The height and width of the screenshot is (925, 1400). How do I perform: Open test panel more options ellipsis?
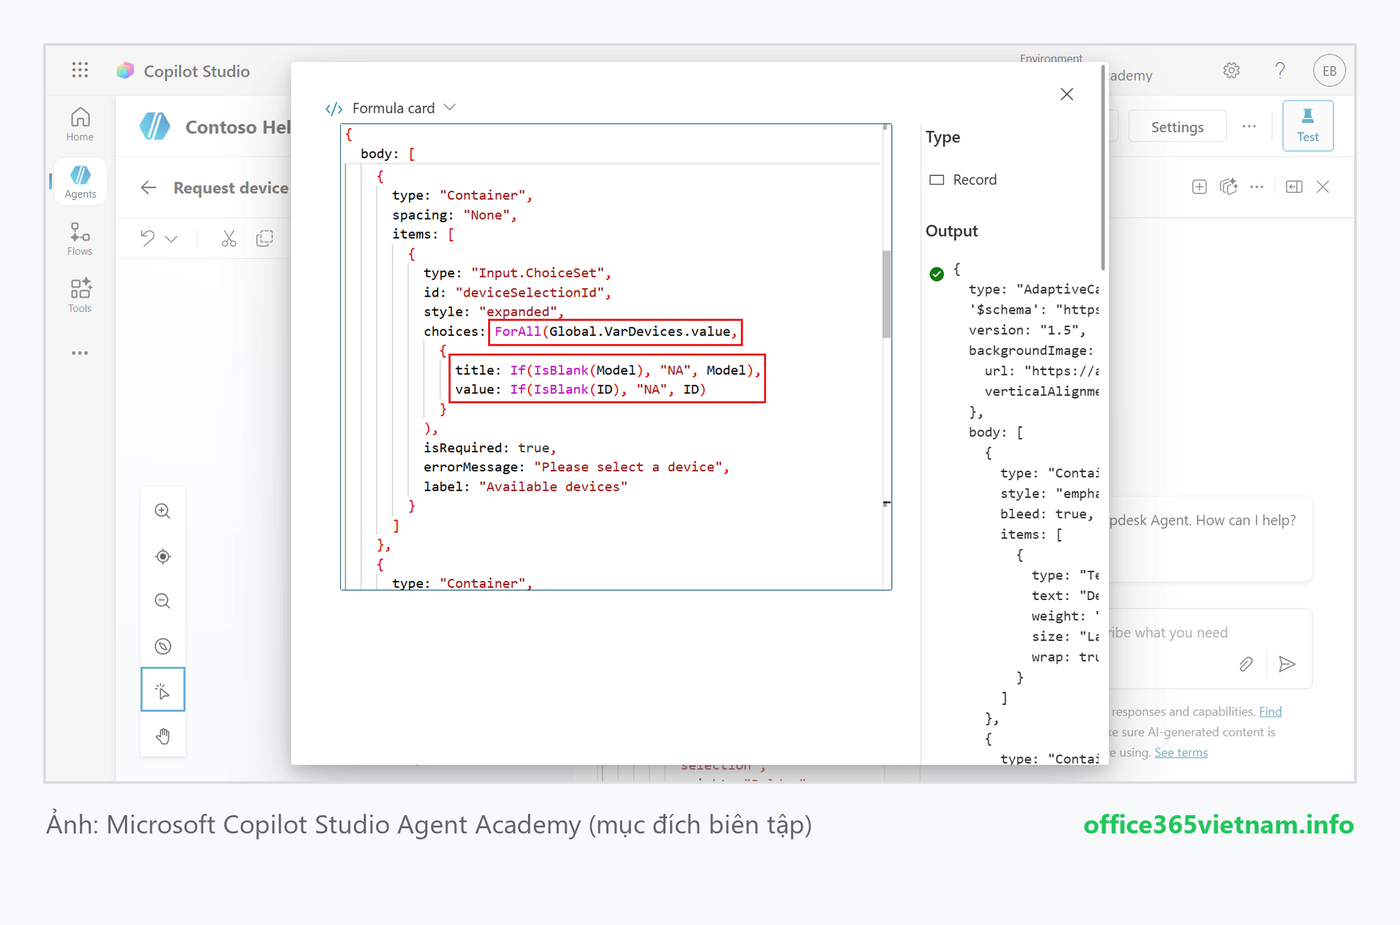click(x=1257, y=187)
